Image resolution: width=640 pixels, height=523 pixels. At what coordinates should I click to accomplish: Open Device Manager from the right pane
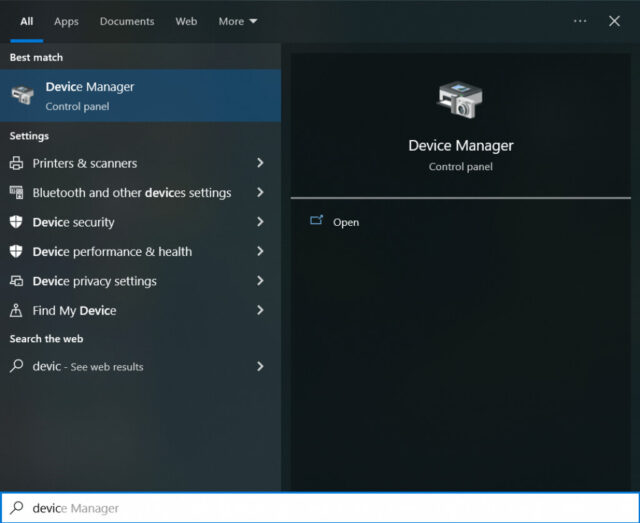point(345,222)
